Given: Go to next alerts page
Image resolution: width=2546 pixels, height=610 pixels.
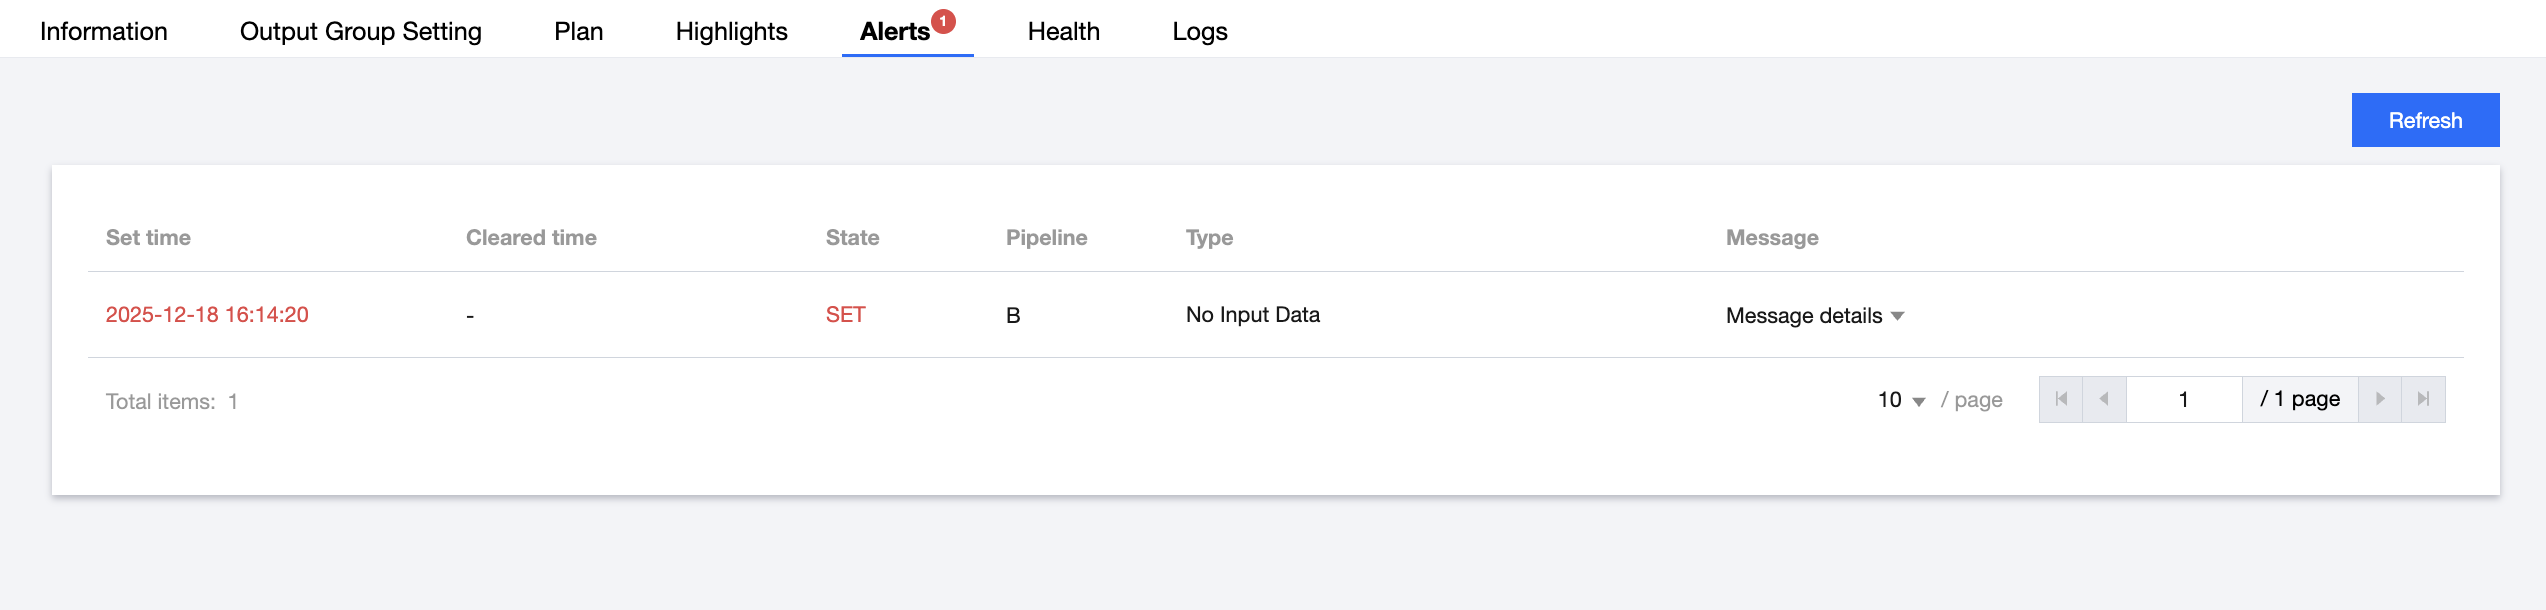Looking at the screenshot, I should [2380, 399].
